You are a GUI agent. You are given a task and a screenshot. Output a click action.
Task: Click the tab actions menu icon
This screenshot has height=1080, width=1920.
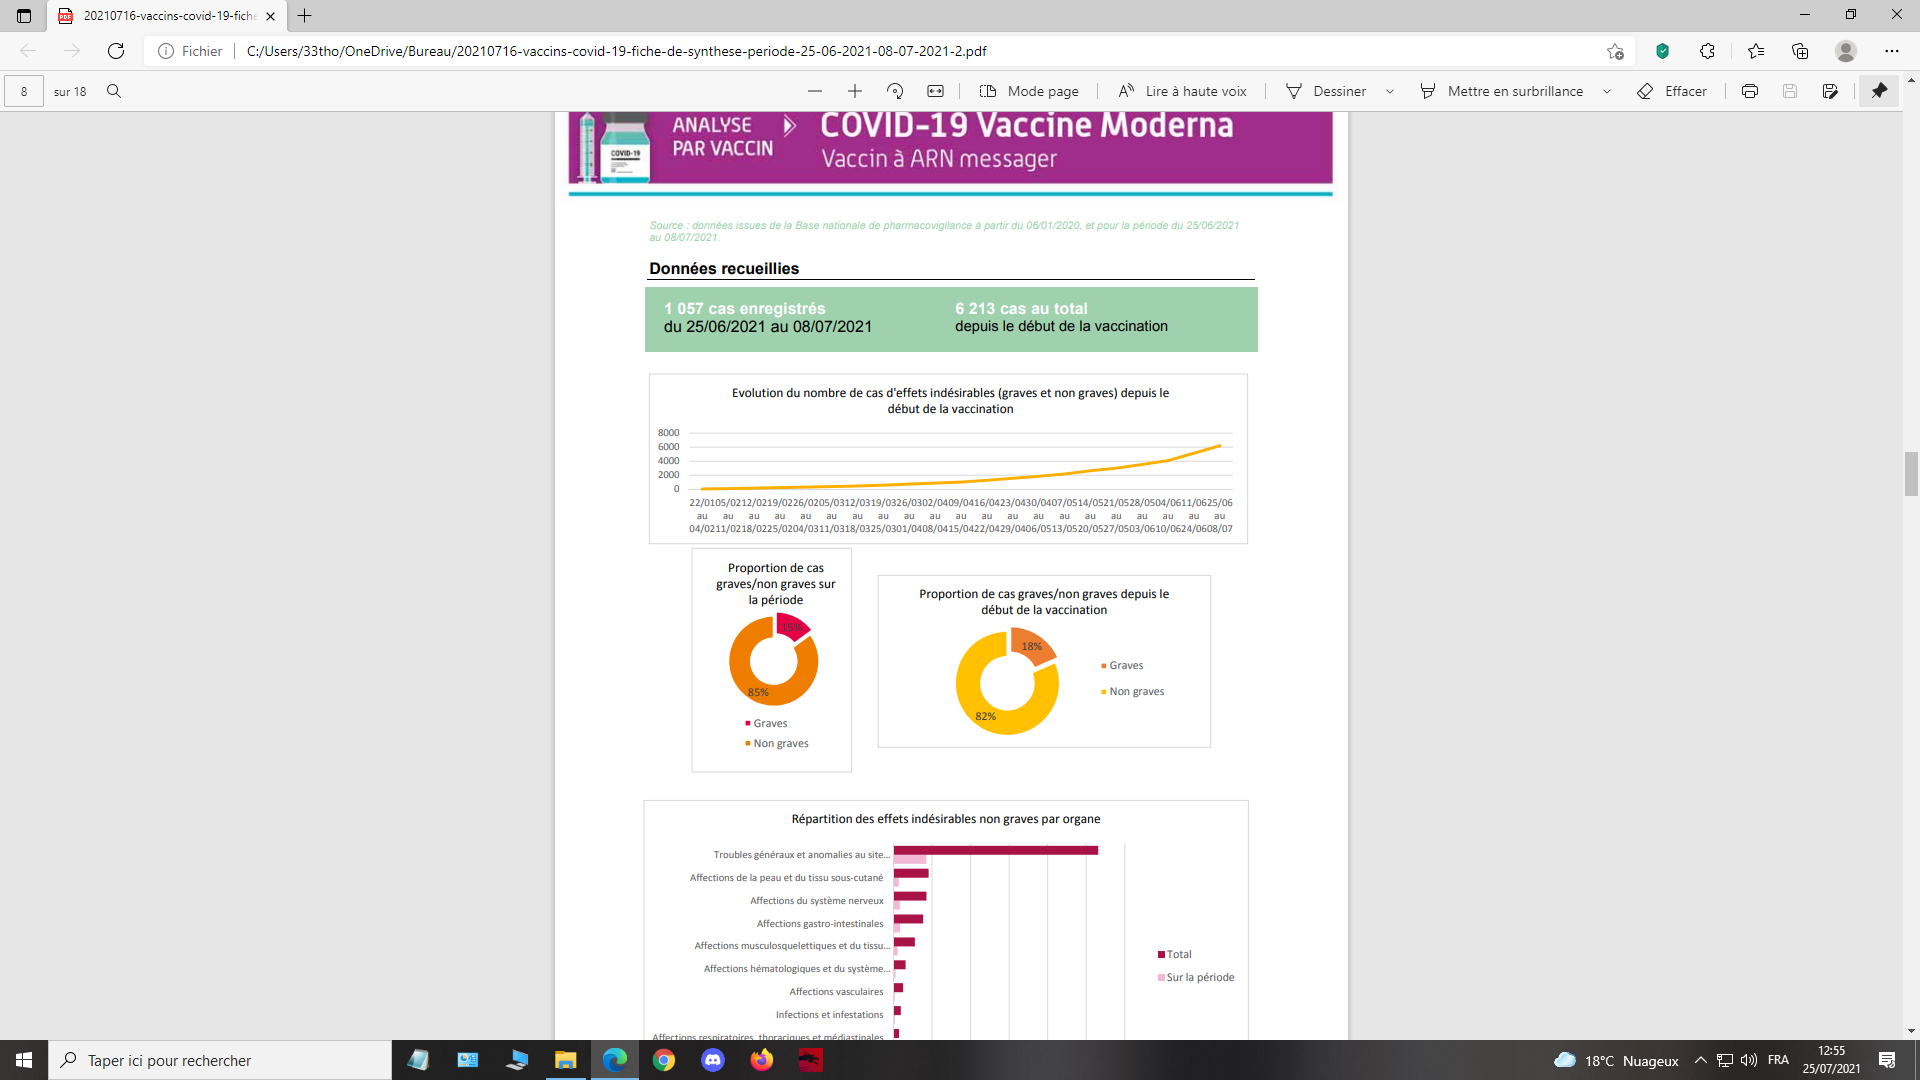click(x=24, y=16)
